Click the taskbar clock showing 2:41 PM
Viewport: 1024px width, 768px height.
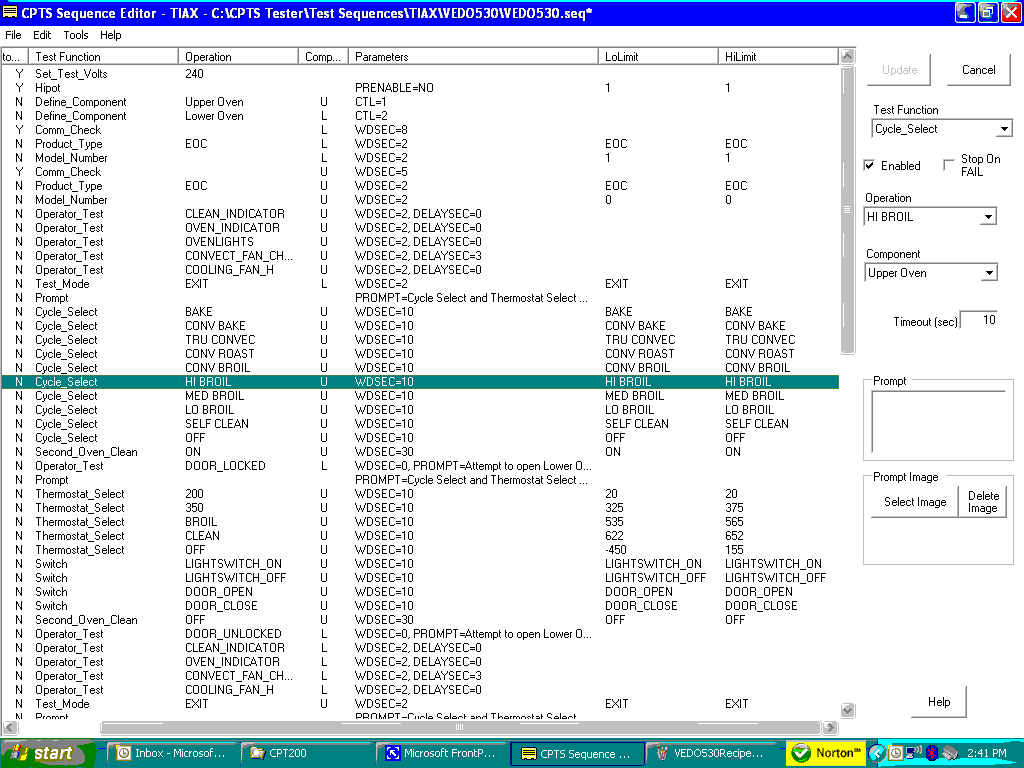click(x=987, y=753)
